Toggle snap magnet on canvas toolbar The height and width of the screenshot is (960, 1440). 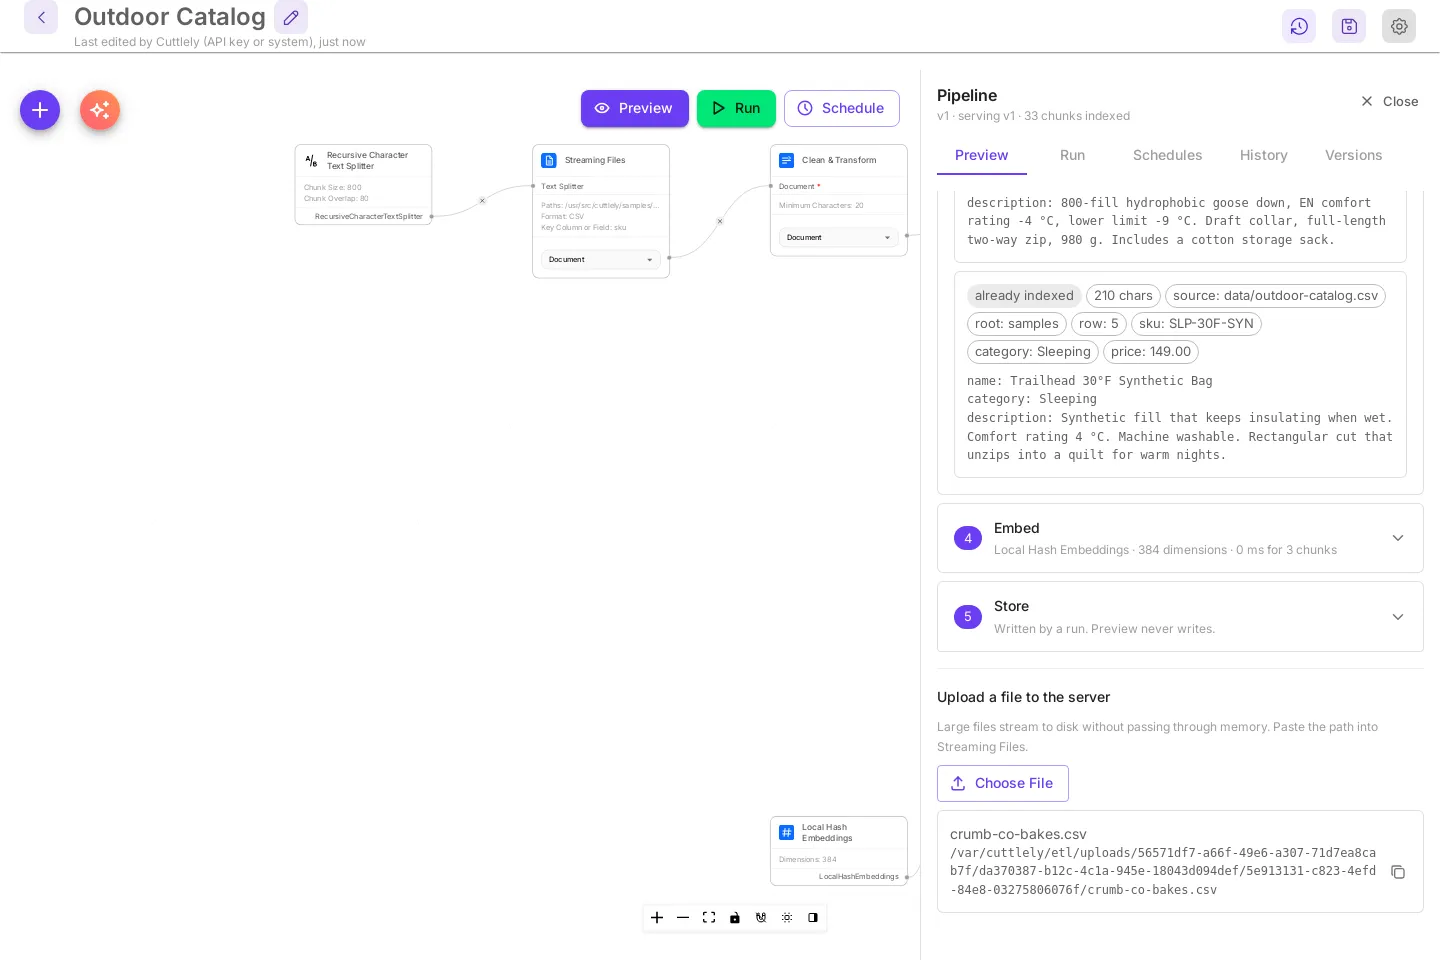point(761,918)
